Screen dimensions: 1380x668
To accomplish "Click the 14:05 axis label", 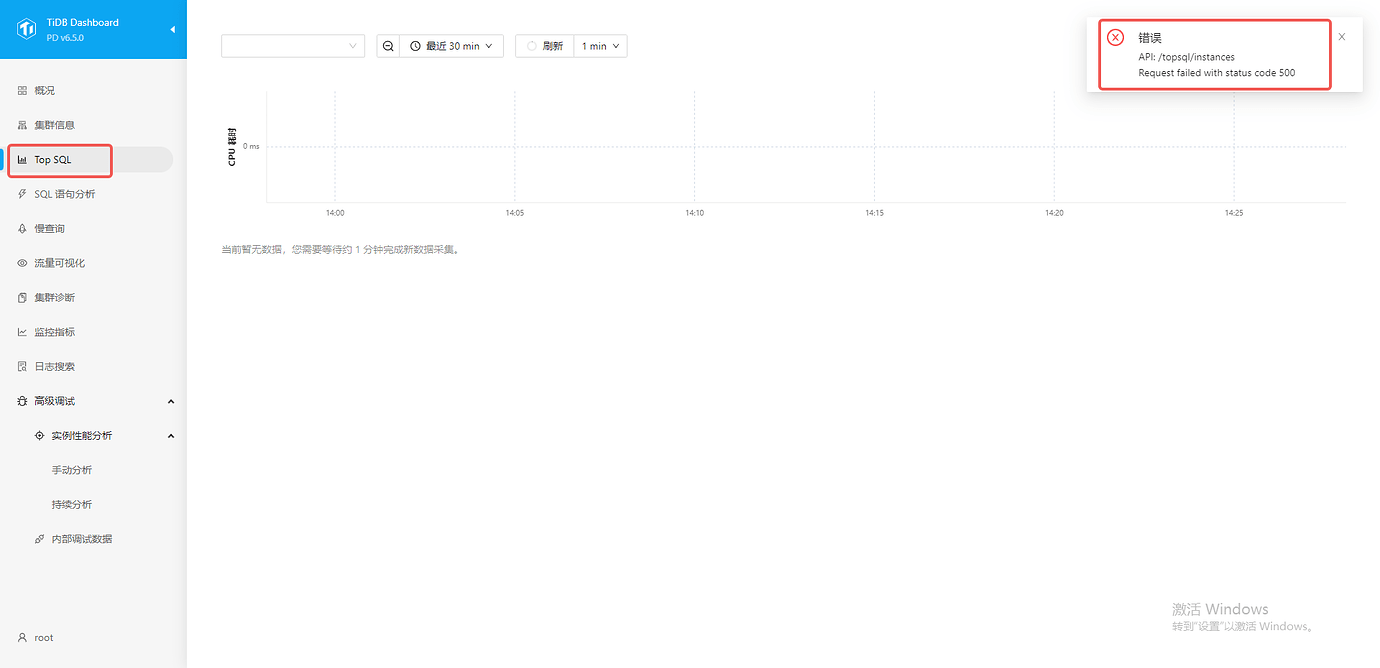I will (x=515, y=213).
